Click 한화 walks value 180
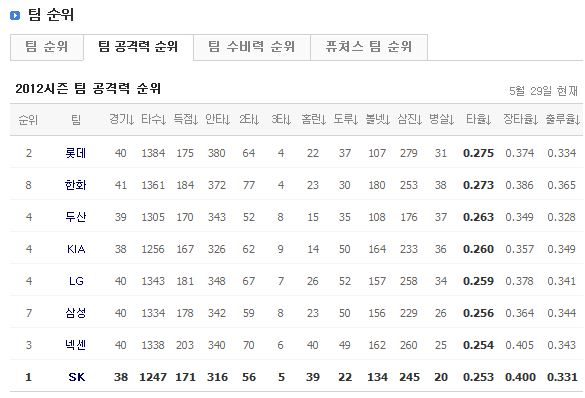 377,185
